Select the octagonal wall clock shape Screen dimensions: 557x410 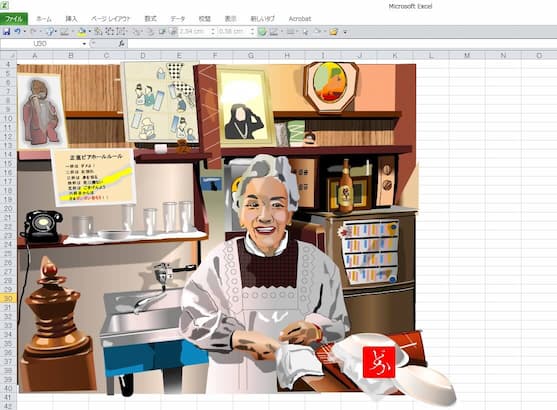pos(330,86)
